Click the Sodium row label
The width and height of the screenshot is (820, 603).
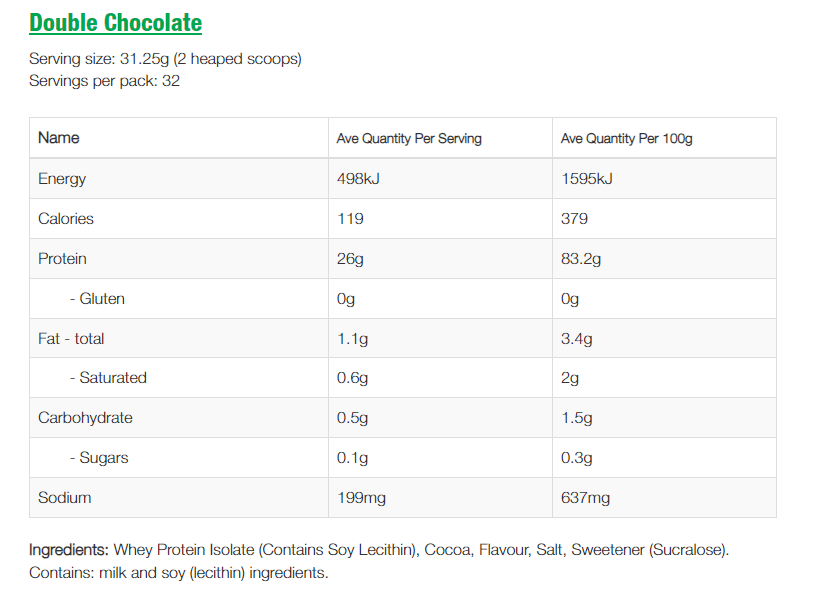coord(64,498)
